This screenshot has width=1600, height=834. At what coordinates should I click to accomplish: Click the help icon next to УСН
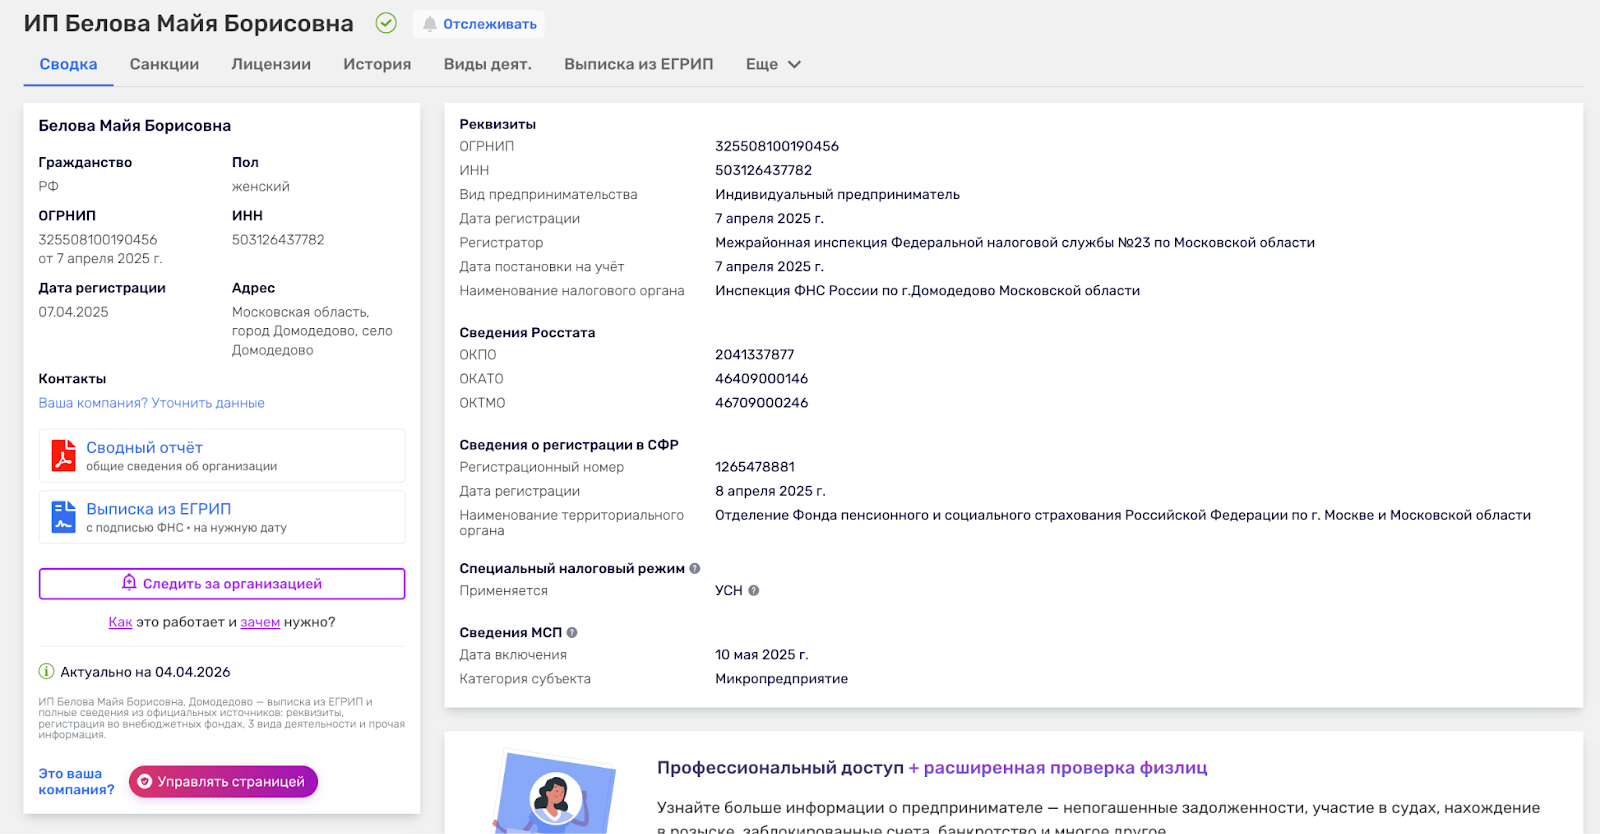[x=754, y=591]
